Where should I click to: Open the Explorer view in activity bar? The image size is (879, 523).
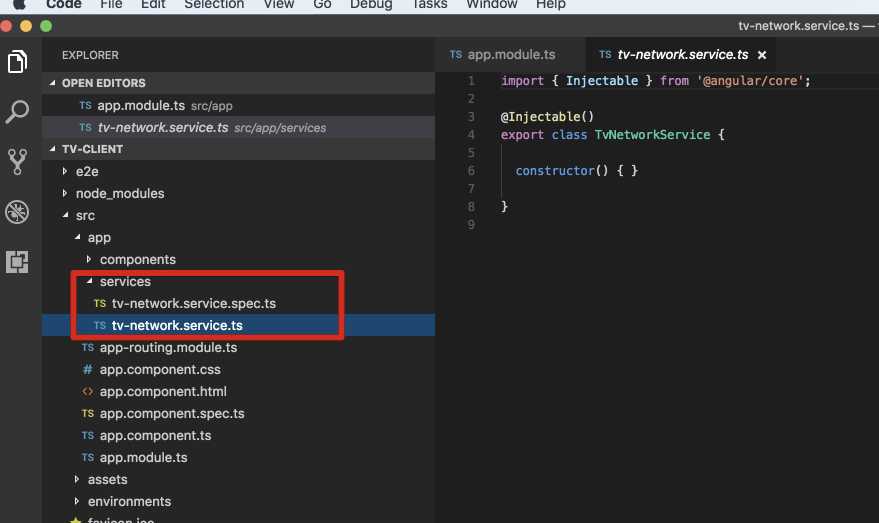tap(17, 62)
